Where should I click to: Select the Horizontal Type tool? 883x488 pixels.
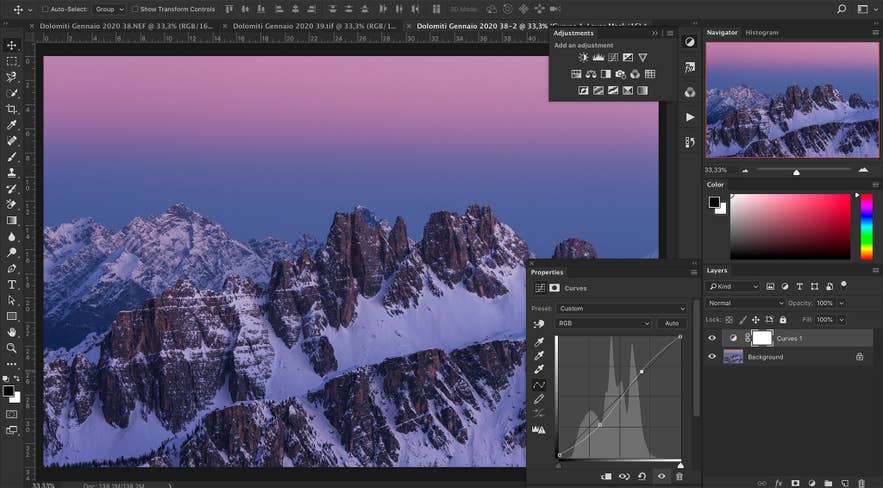(x=11, y=284)
